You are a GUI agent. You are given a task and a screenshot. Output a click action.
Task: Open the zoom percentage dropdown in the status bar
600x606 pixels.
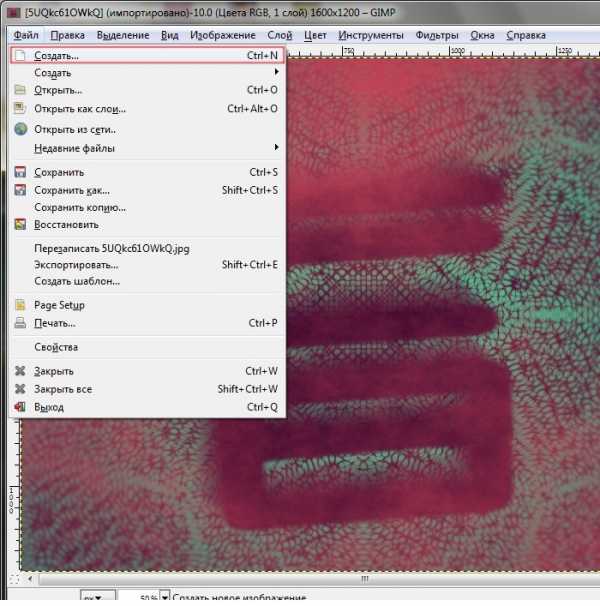[165, 597]
